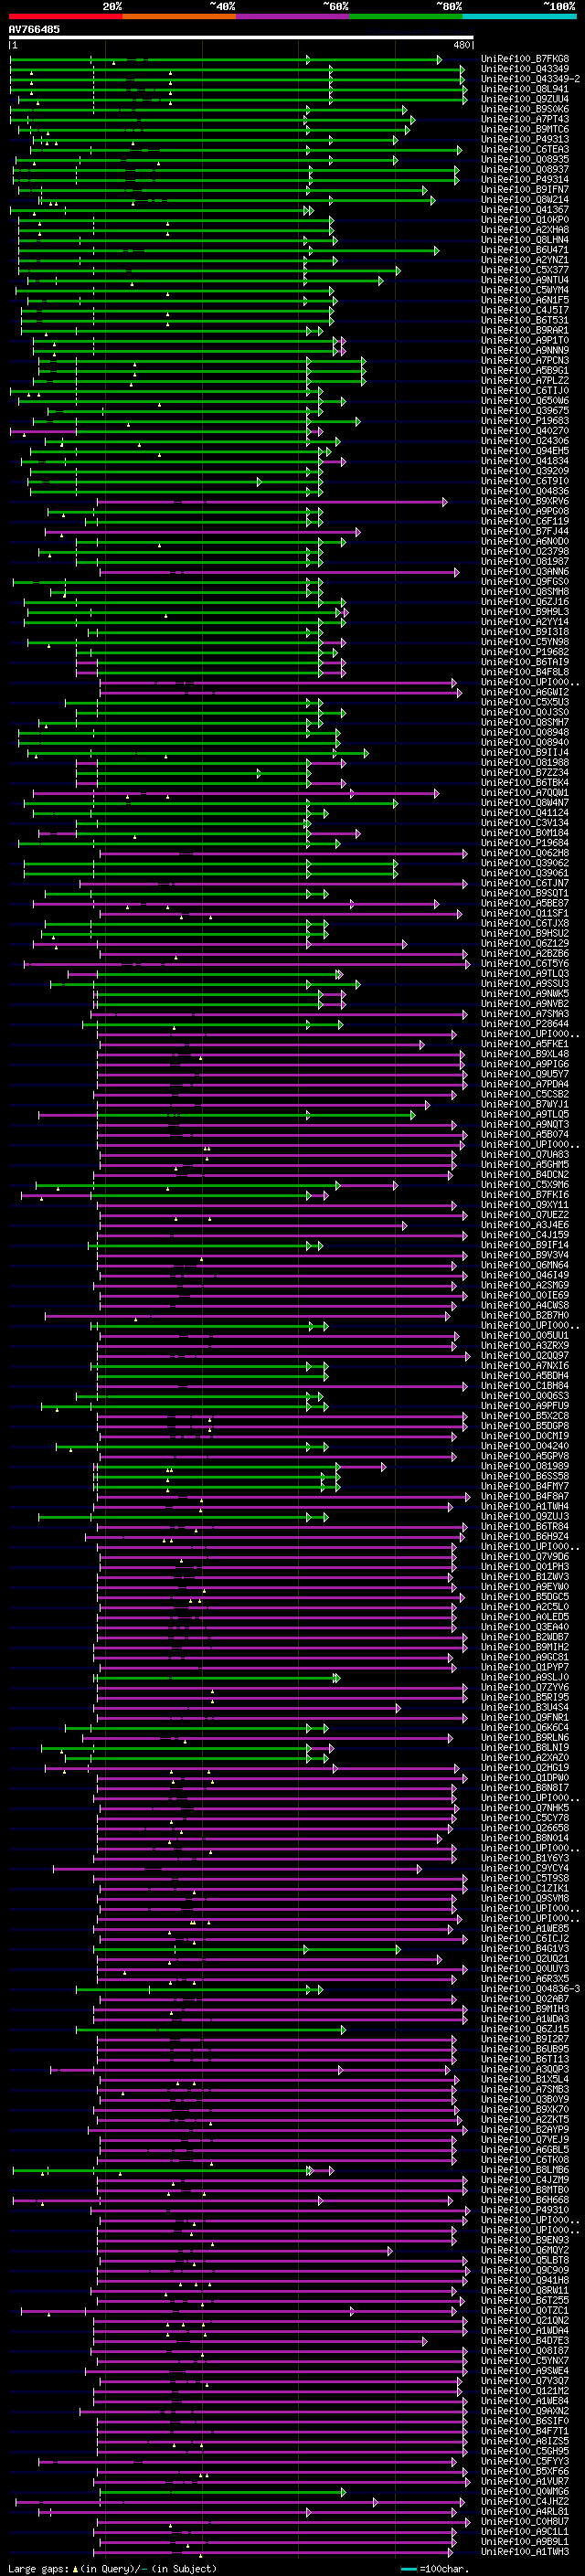The width and height of the screenshot is (585, 2576).
Task: Select label UniRef100_Q3ANN6
Action: coord(525,572)
